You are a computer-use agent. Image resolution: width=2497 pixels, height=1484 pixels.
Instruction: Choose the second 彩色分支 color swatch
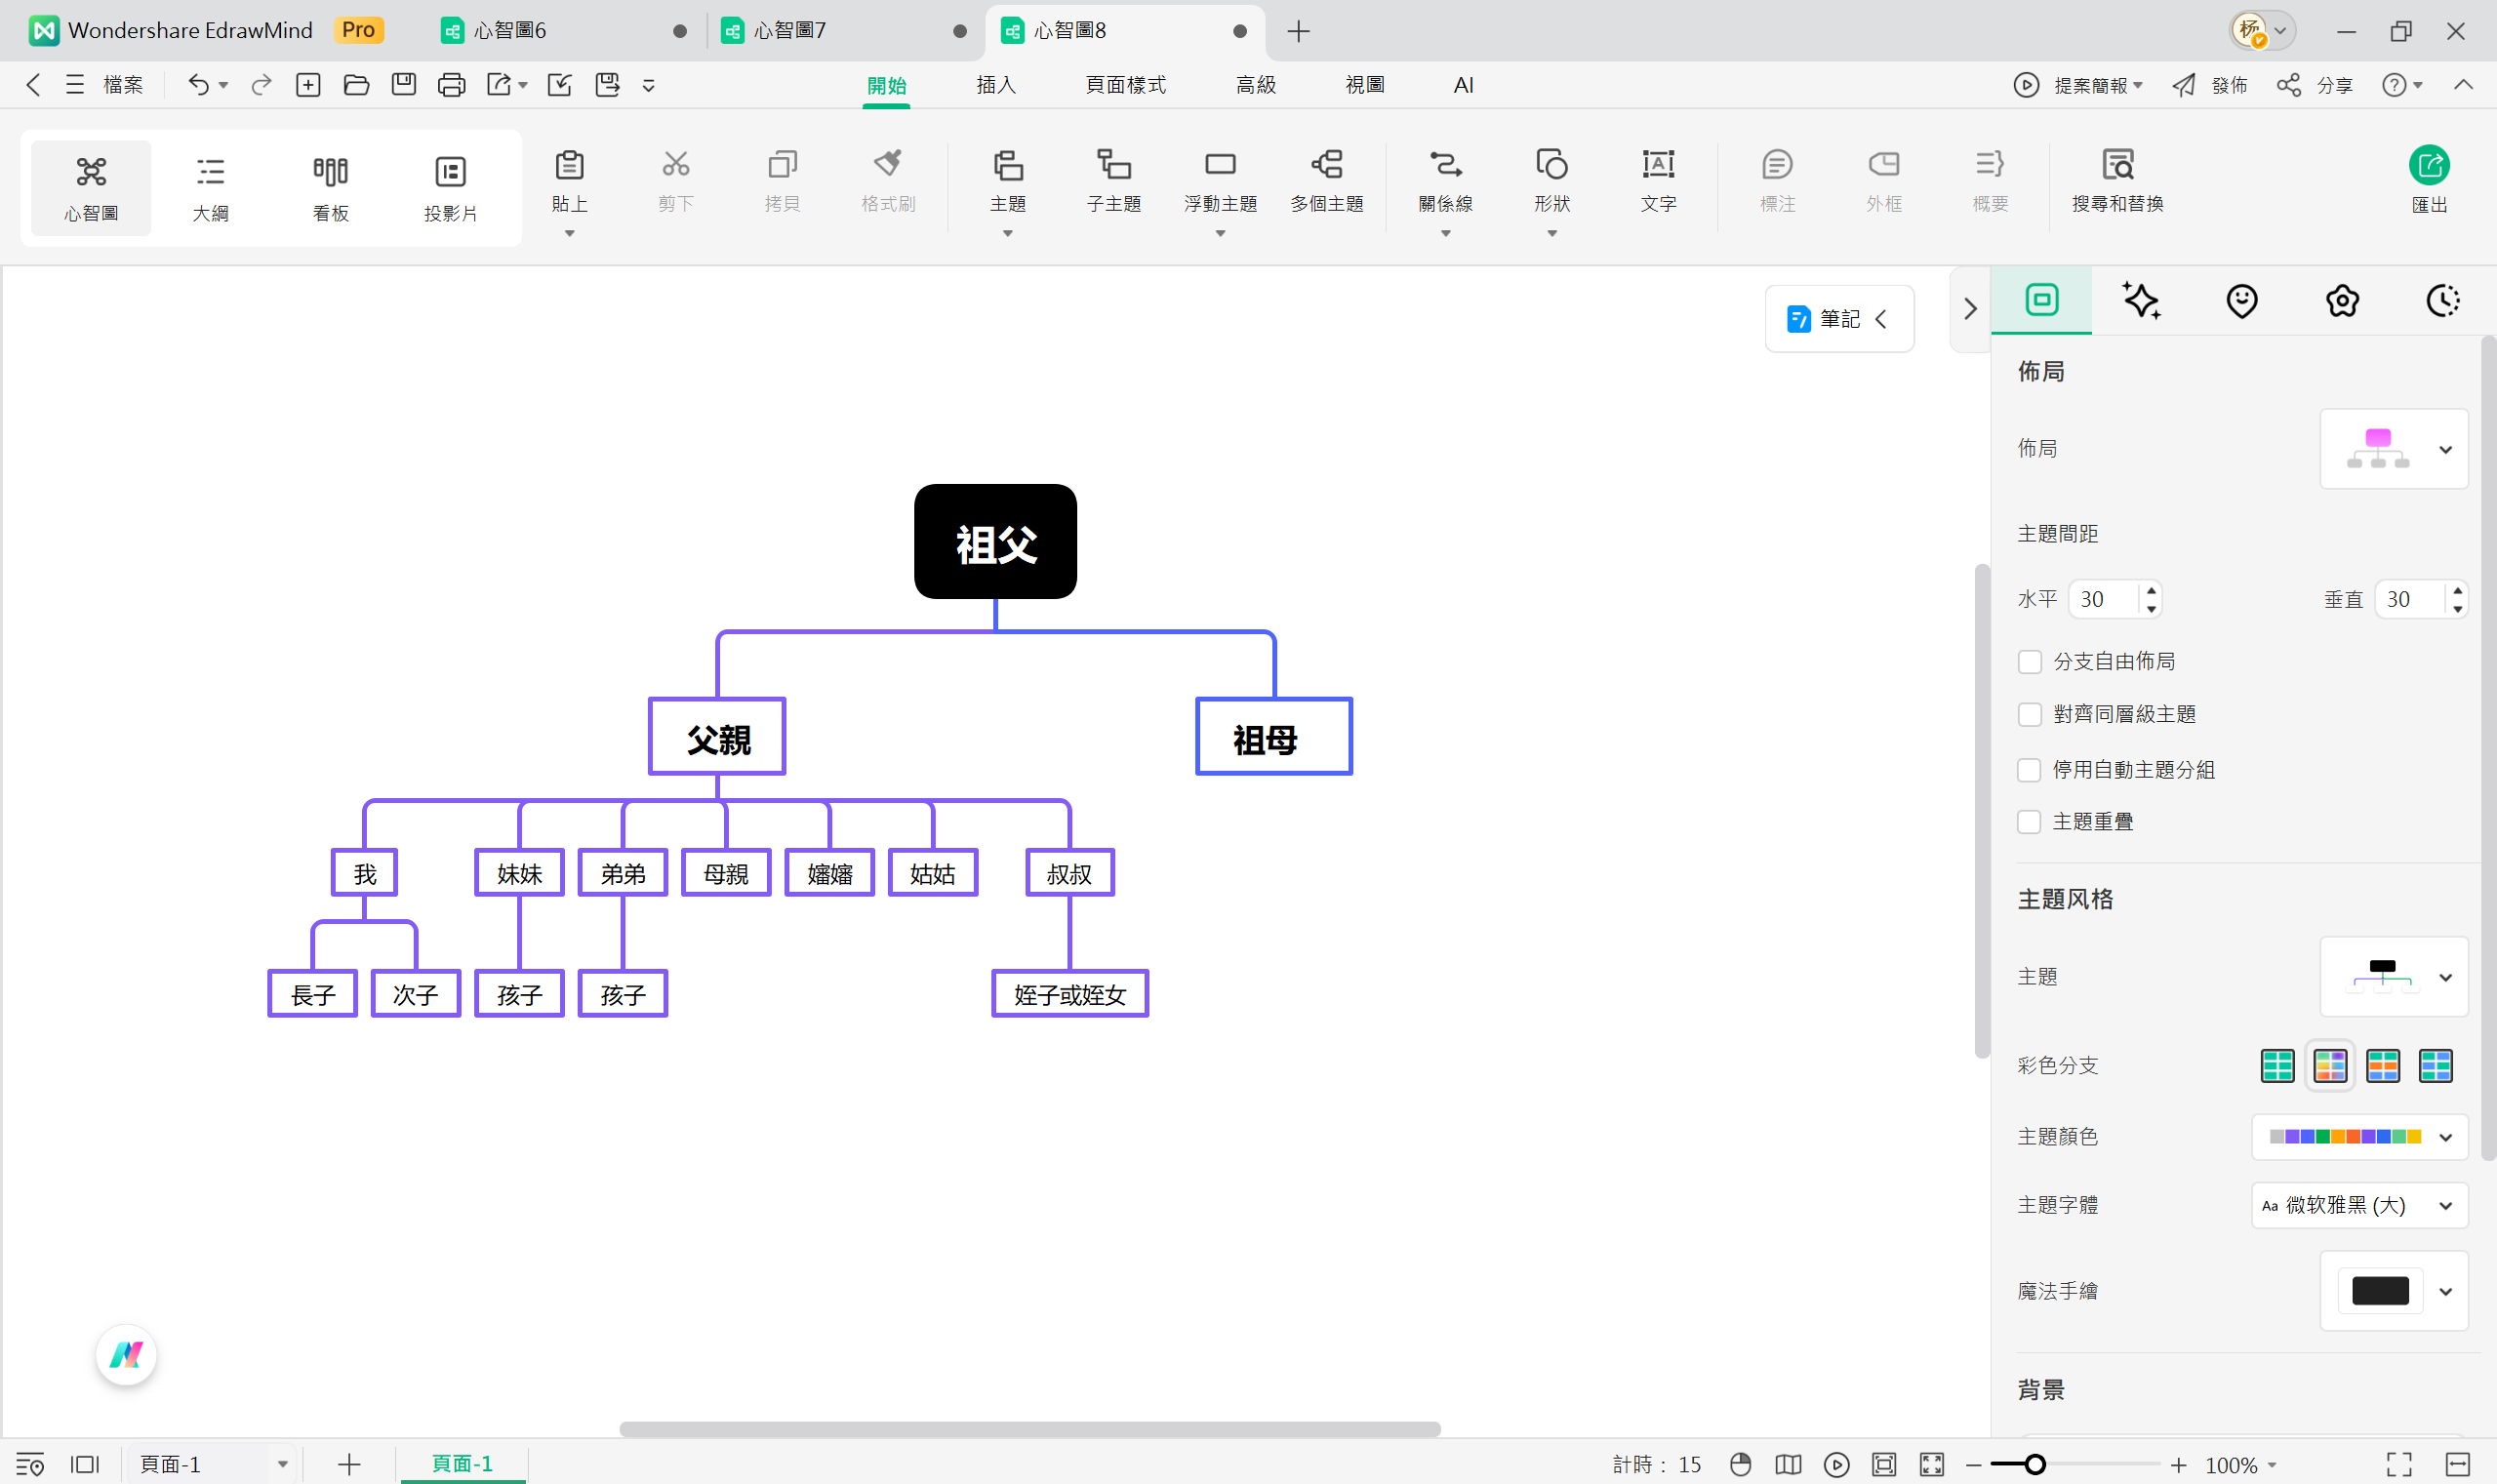coord(2330,1065)
